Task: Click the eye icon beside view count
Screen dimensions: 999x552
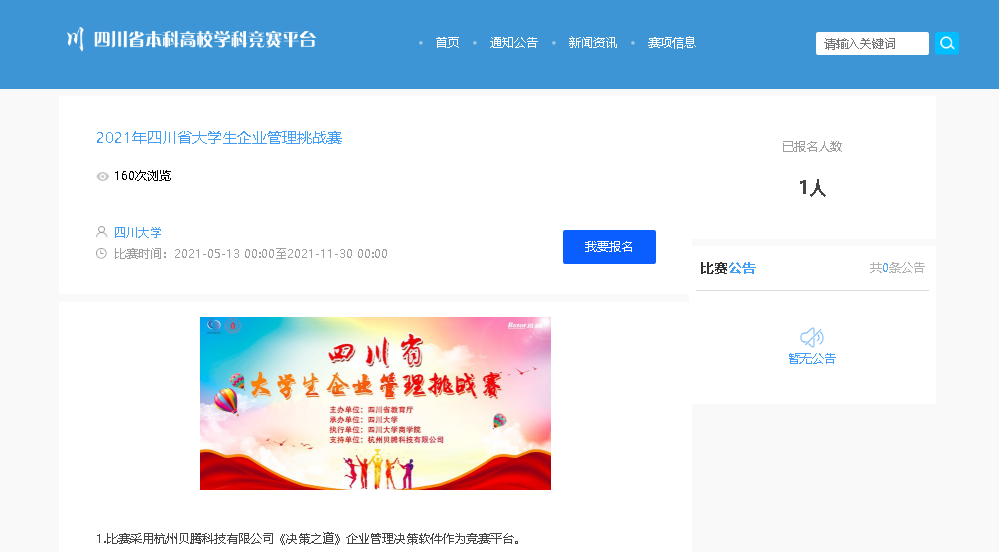Action: click(x=102, y=177)
